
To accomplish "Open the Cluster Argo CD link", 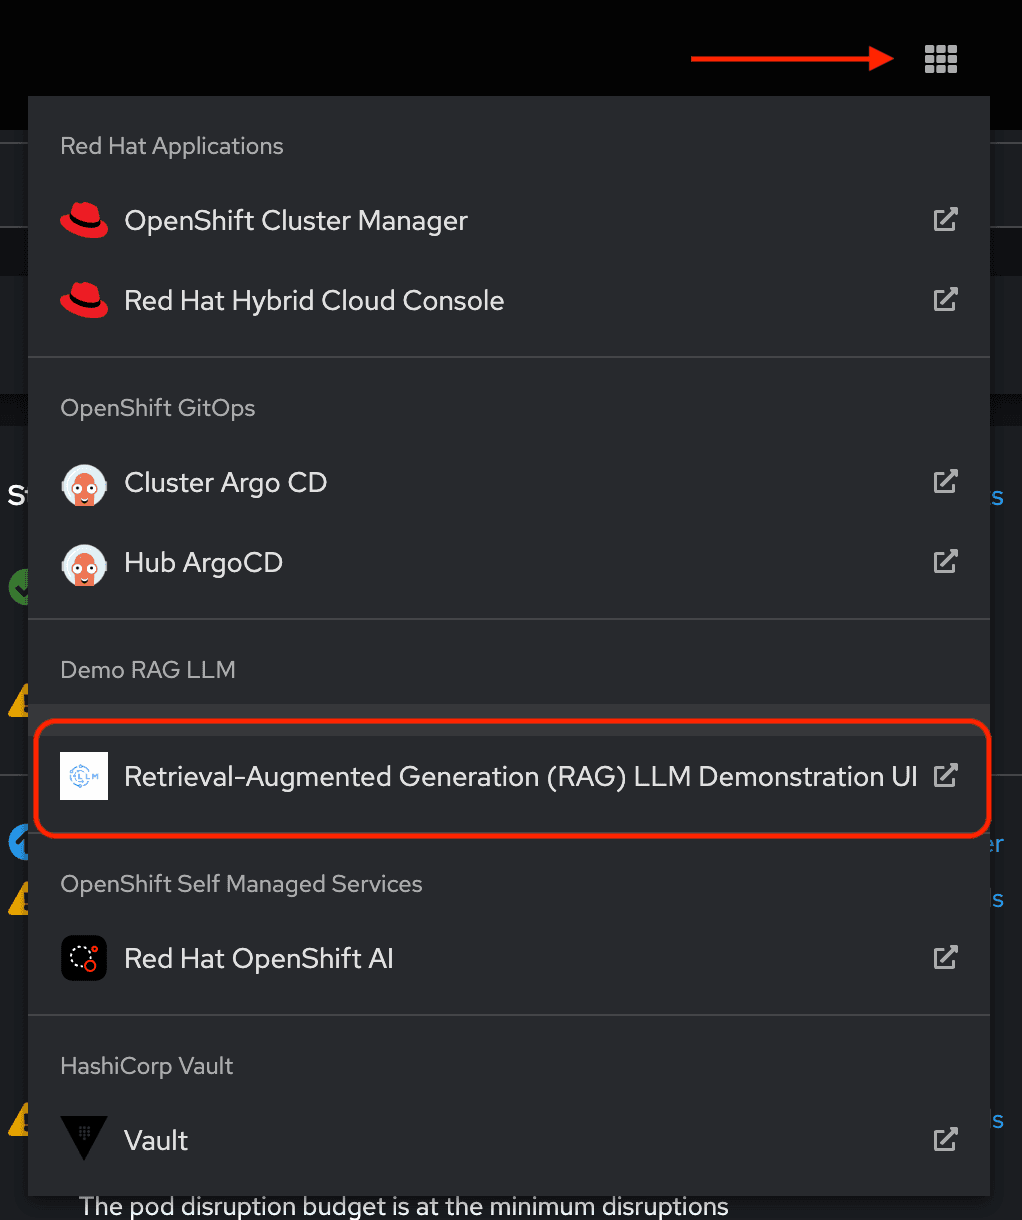I will [225, 483].
